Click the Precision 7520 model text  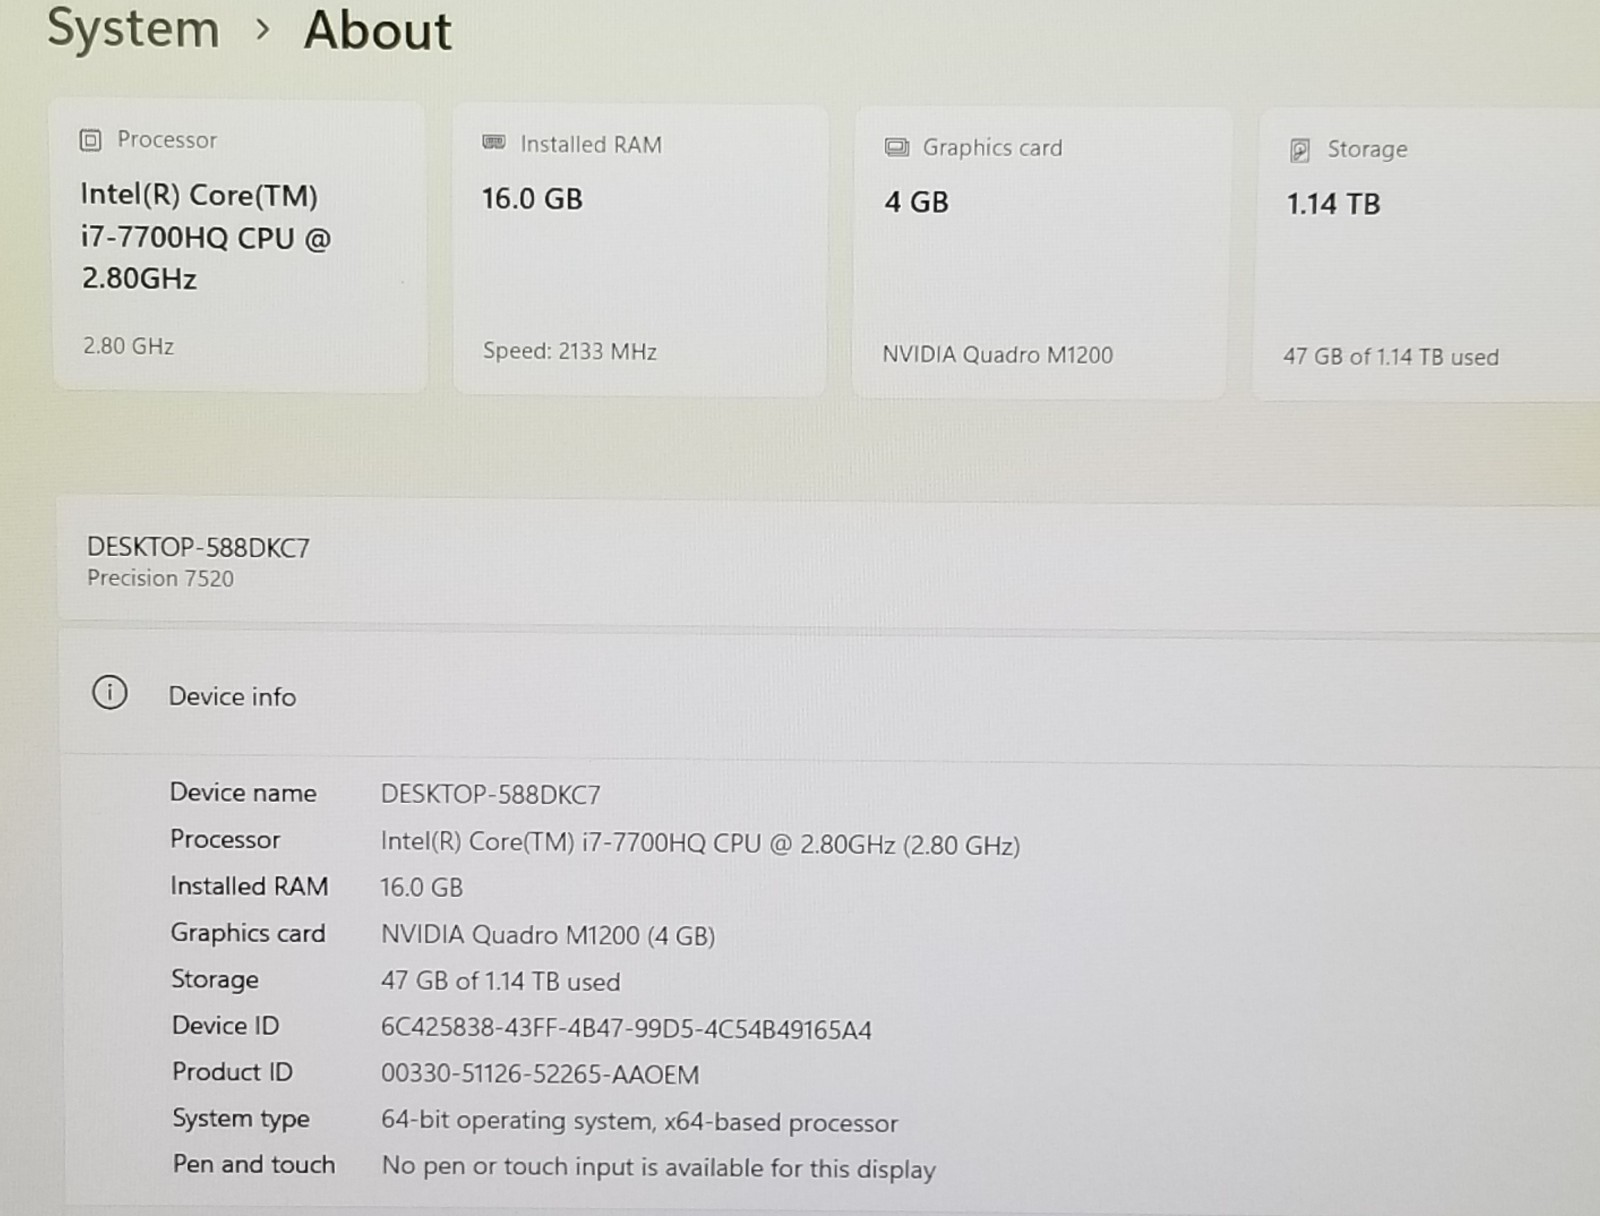coord(160,578)
